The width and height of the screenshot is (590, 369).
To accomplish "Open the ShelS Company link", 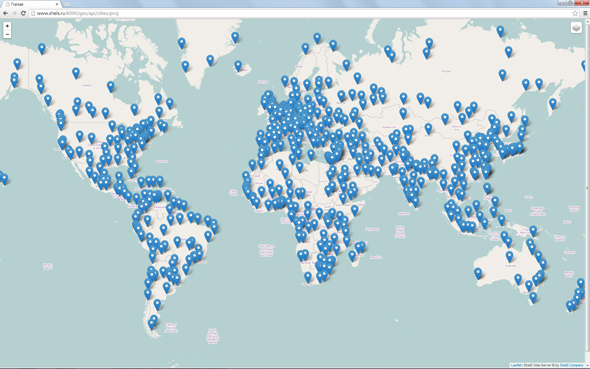I will 571,365.
